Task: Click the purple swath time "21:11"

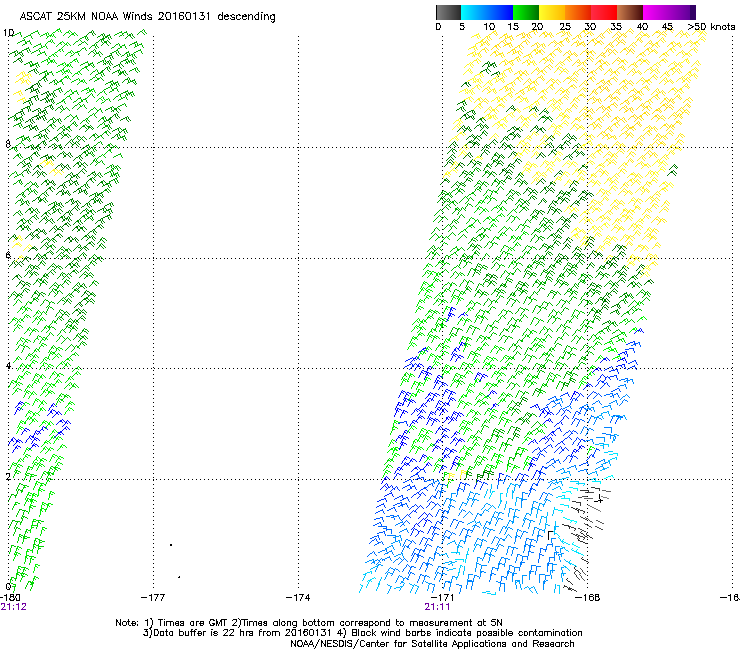Action: tap(437, 607)
